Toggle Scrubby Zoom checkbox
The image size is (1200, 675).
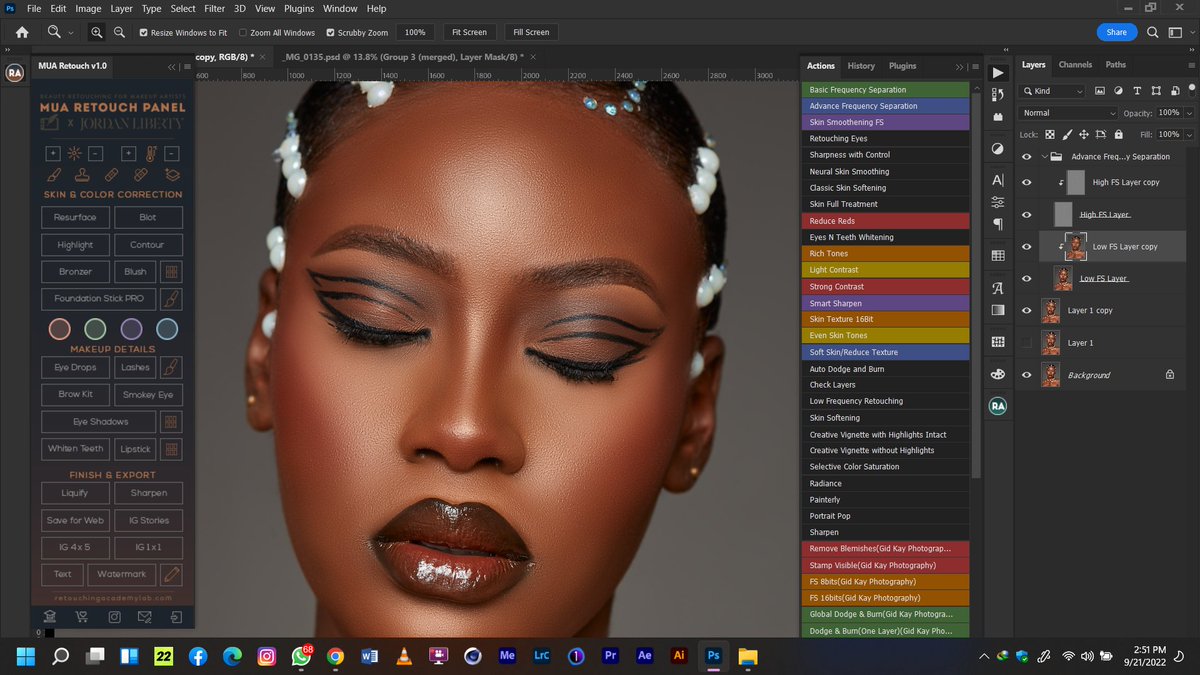[331, 32]
